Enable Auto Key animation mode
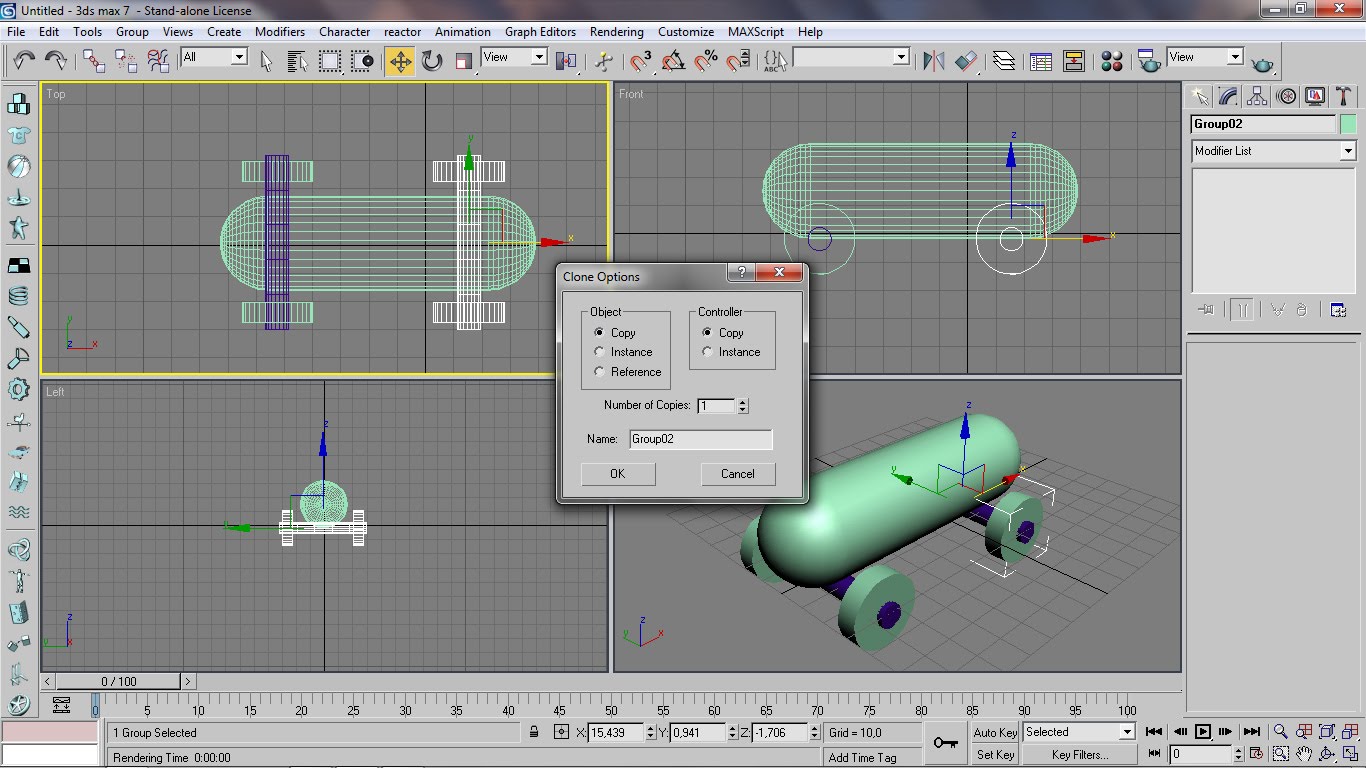This screenshot has width=1366, height=768. 994,732
